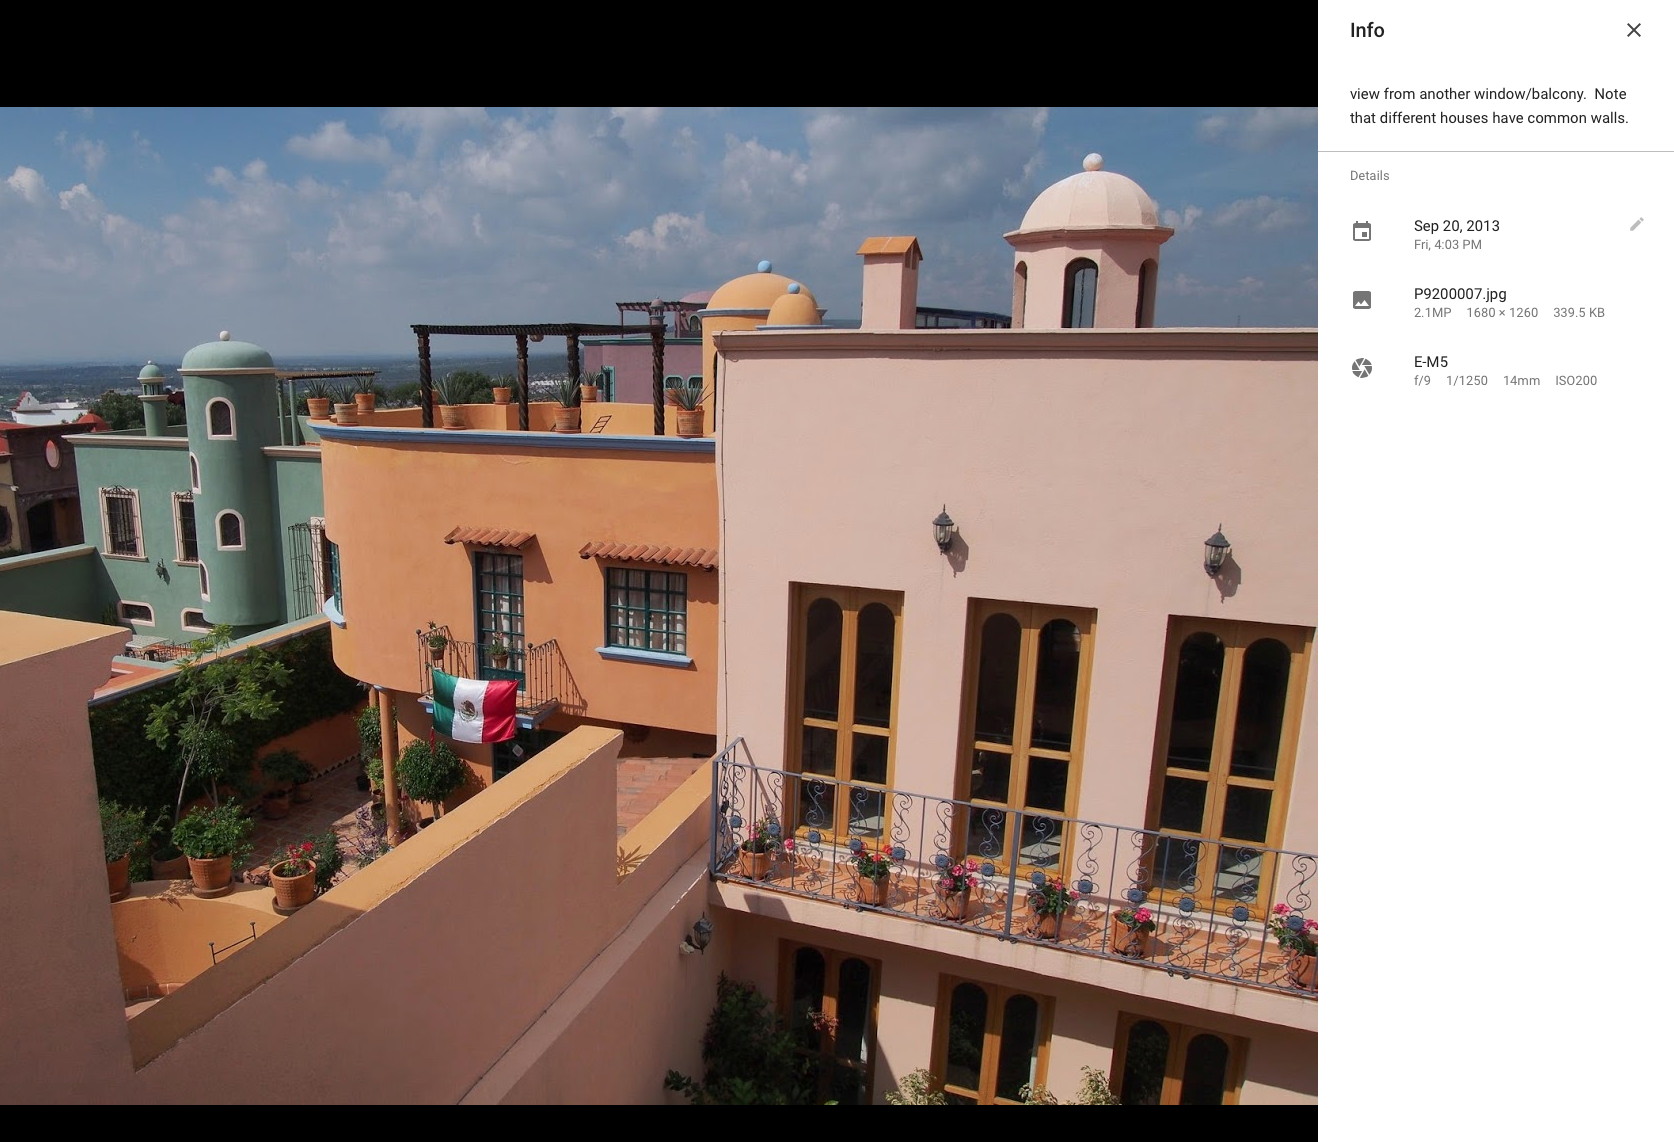Click the P9200007.jpg filename
The width and height of the screenshot is (1674, 1142).
point(1459,294)
